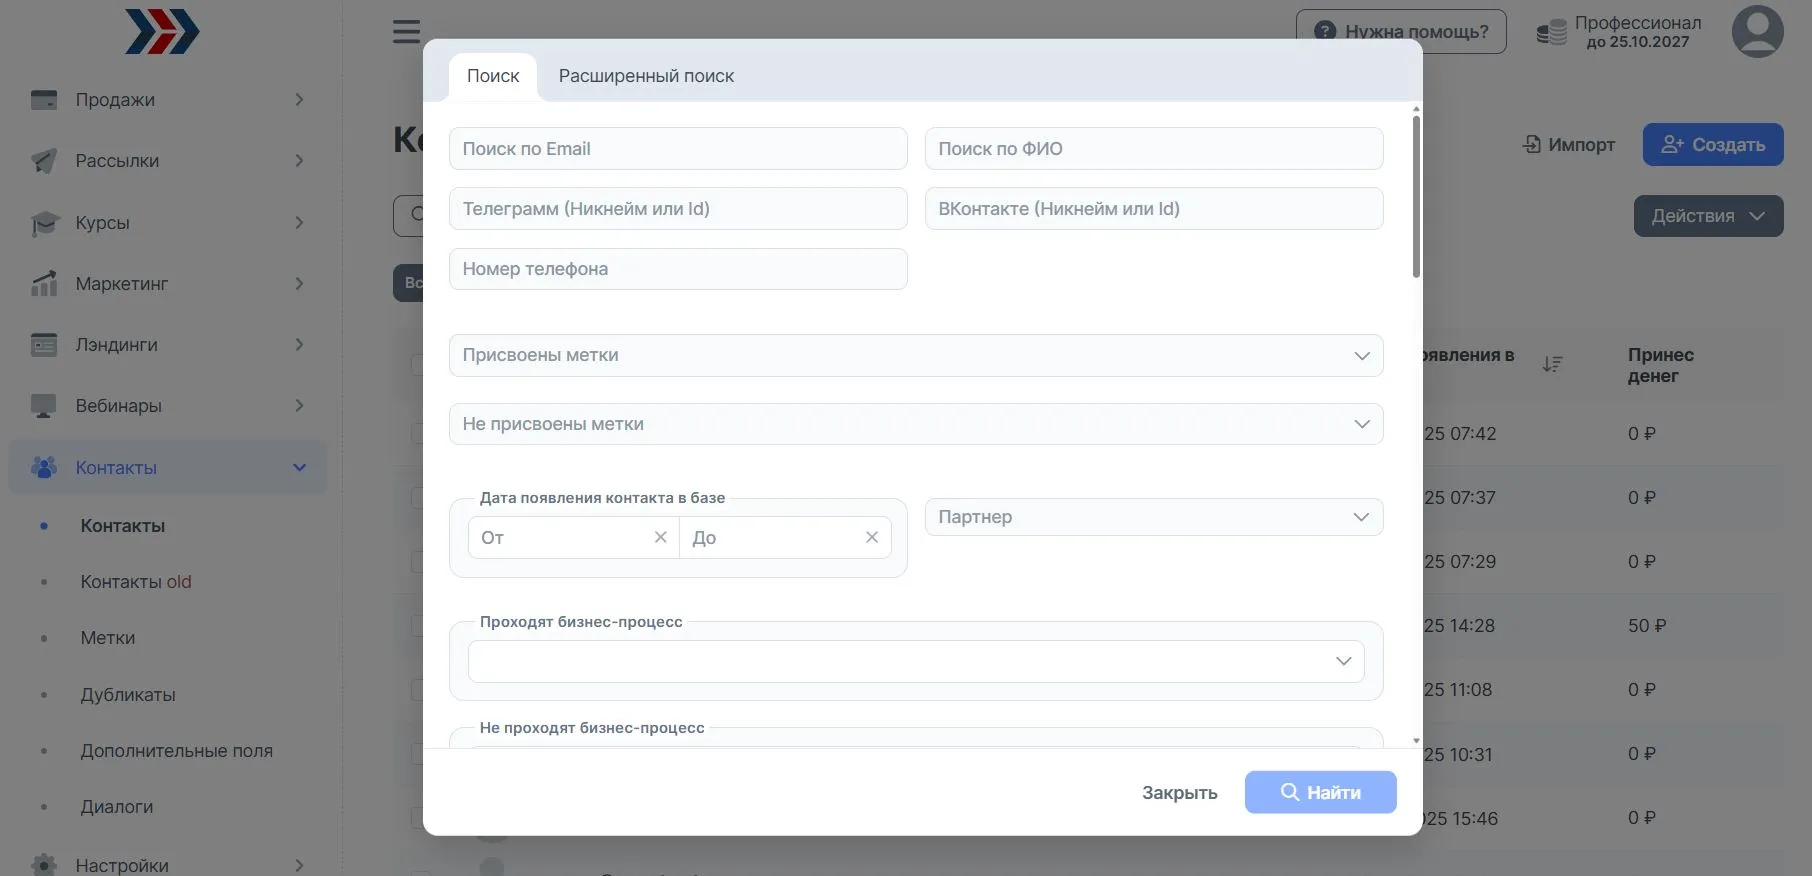1812x876 pixels.
Task: Click the Курсы graduation cap icon
Action: click(44, 223)
